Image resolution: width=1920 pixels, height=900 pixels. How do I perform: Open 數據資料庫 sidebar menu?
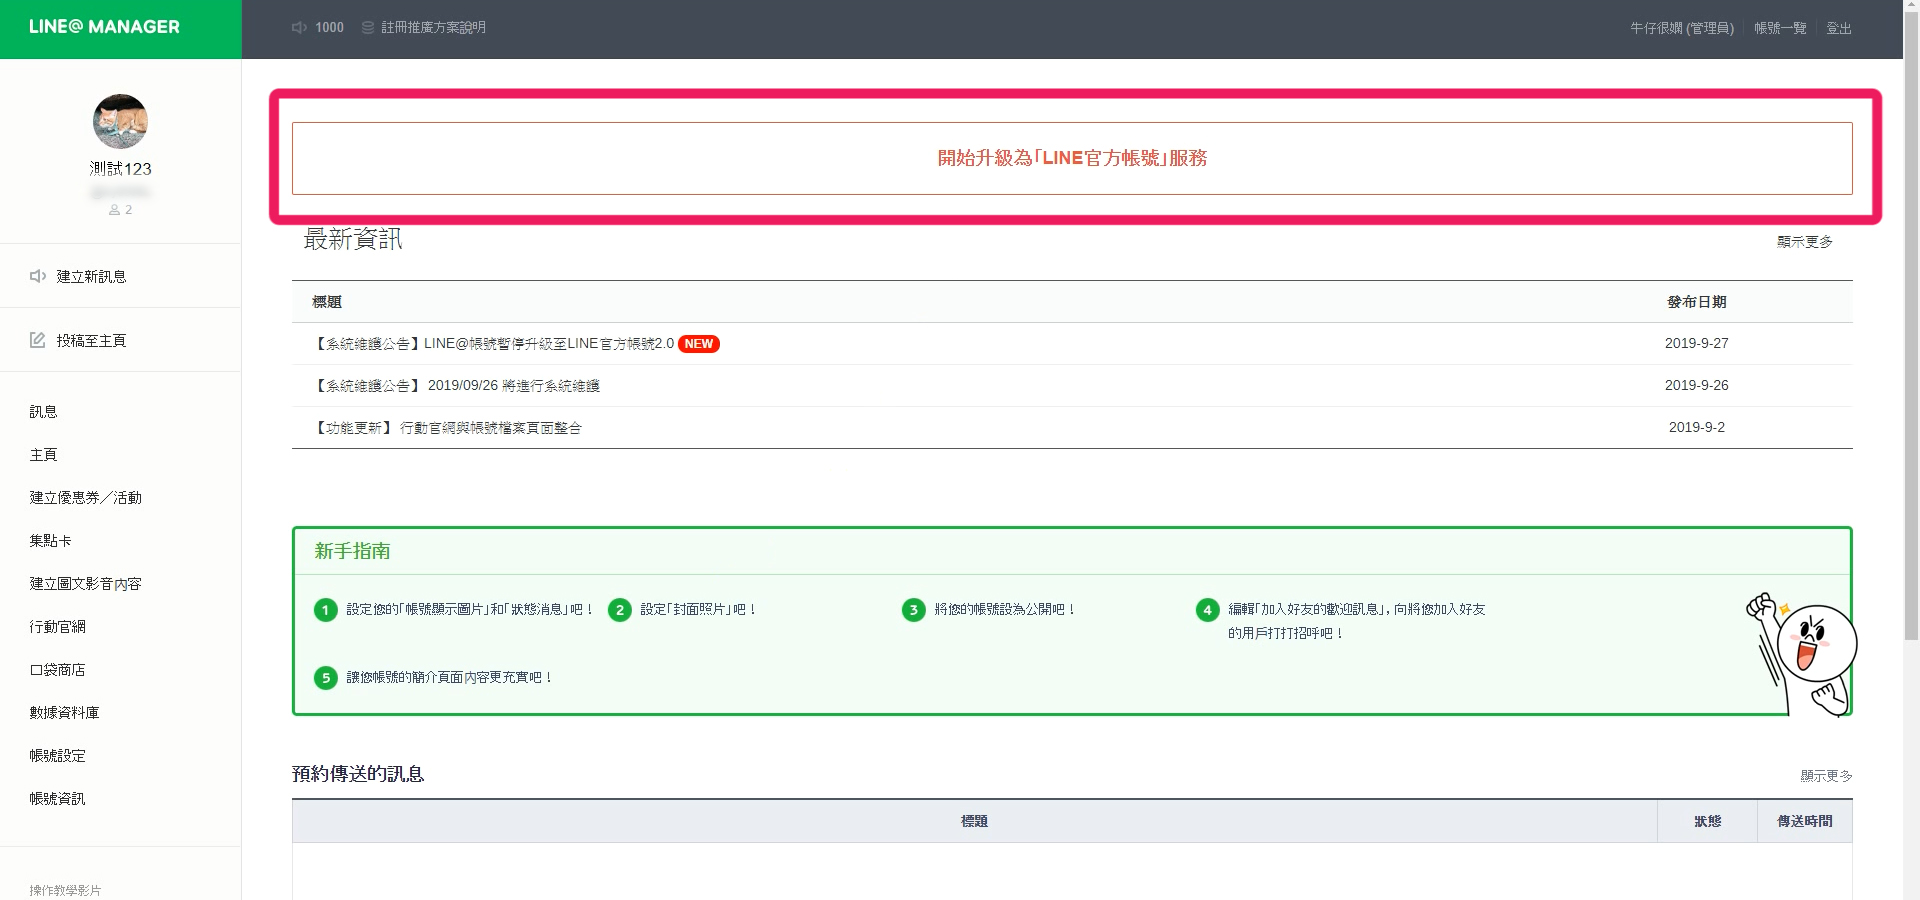[x=64, y=712]
